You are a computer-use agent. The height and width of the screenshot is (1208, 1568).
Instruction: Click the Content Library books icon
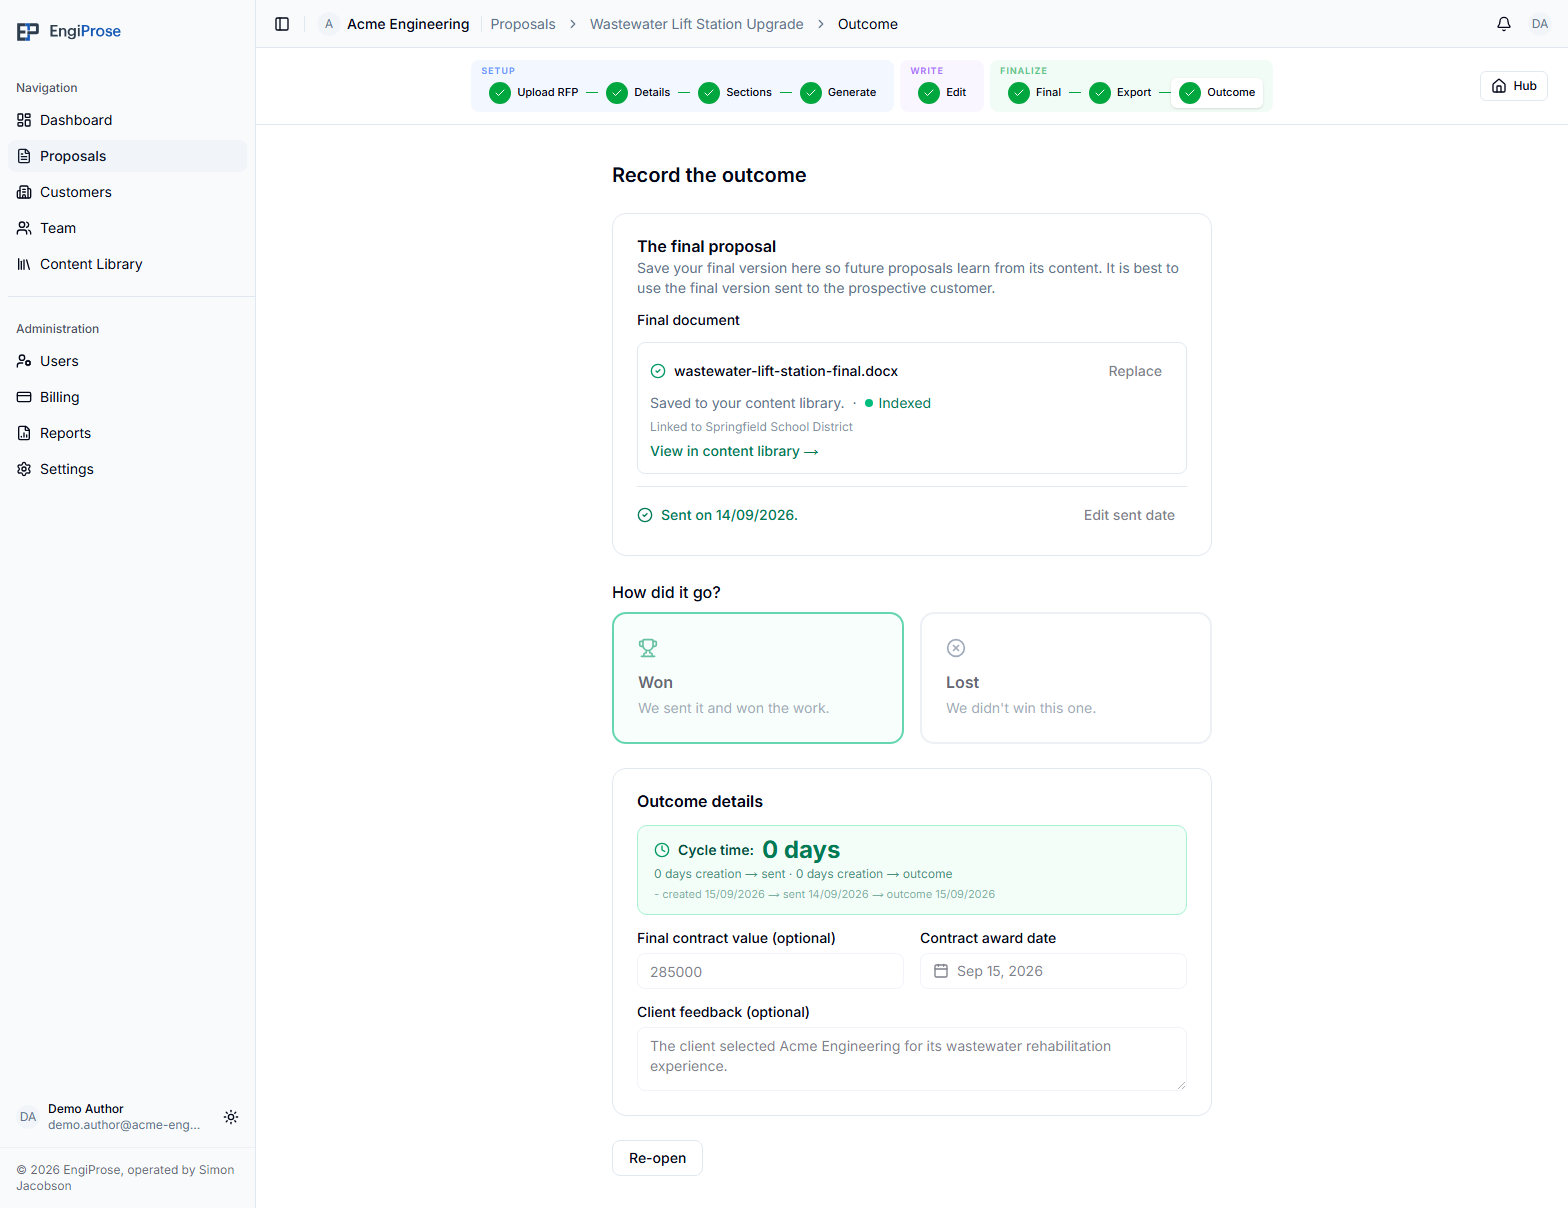click(24, 264)
